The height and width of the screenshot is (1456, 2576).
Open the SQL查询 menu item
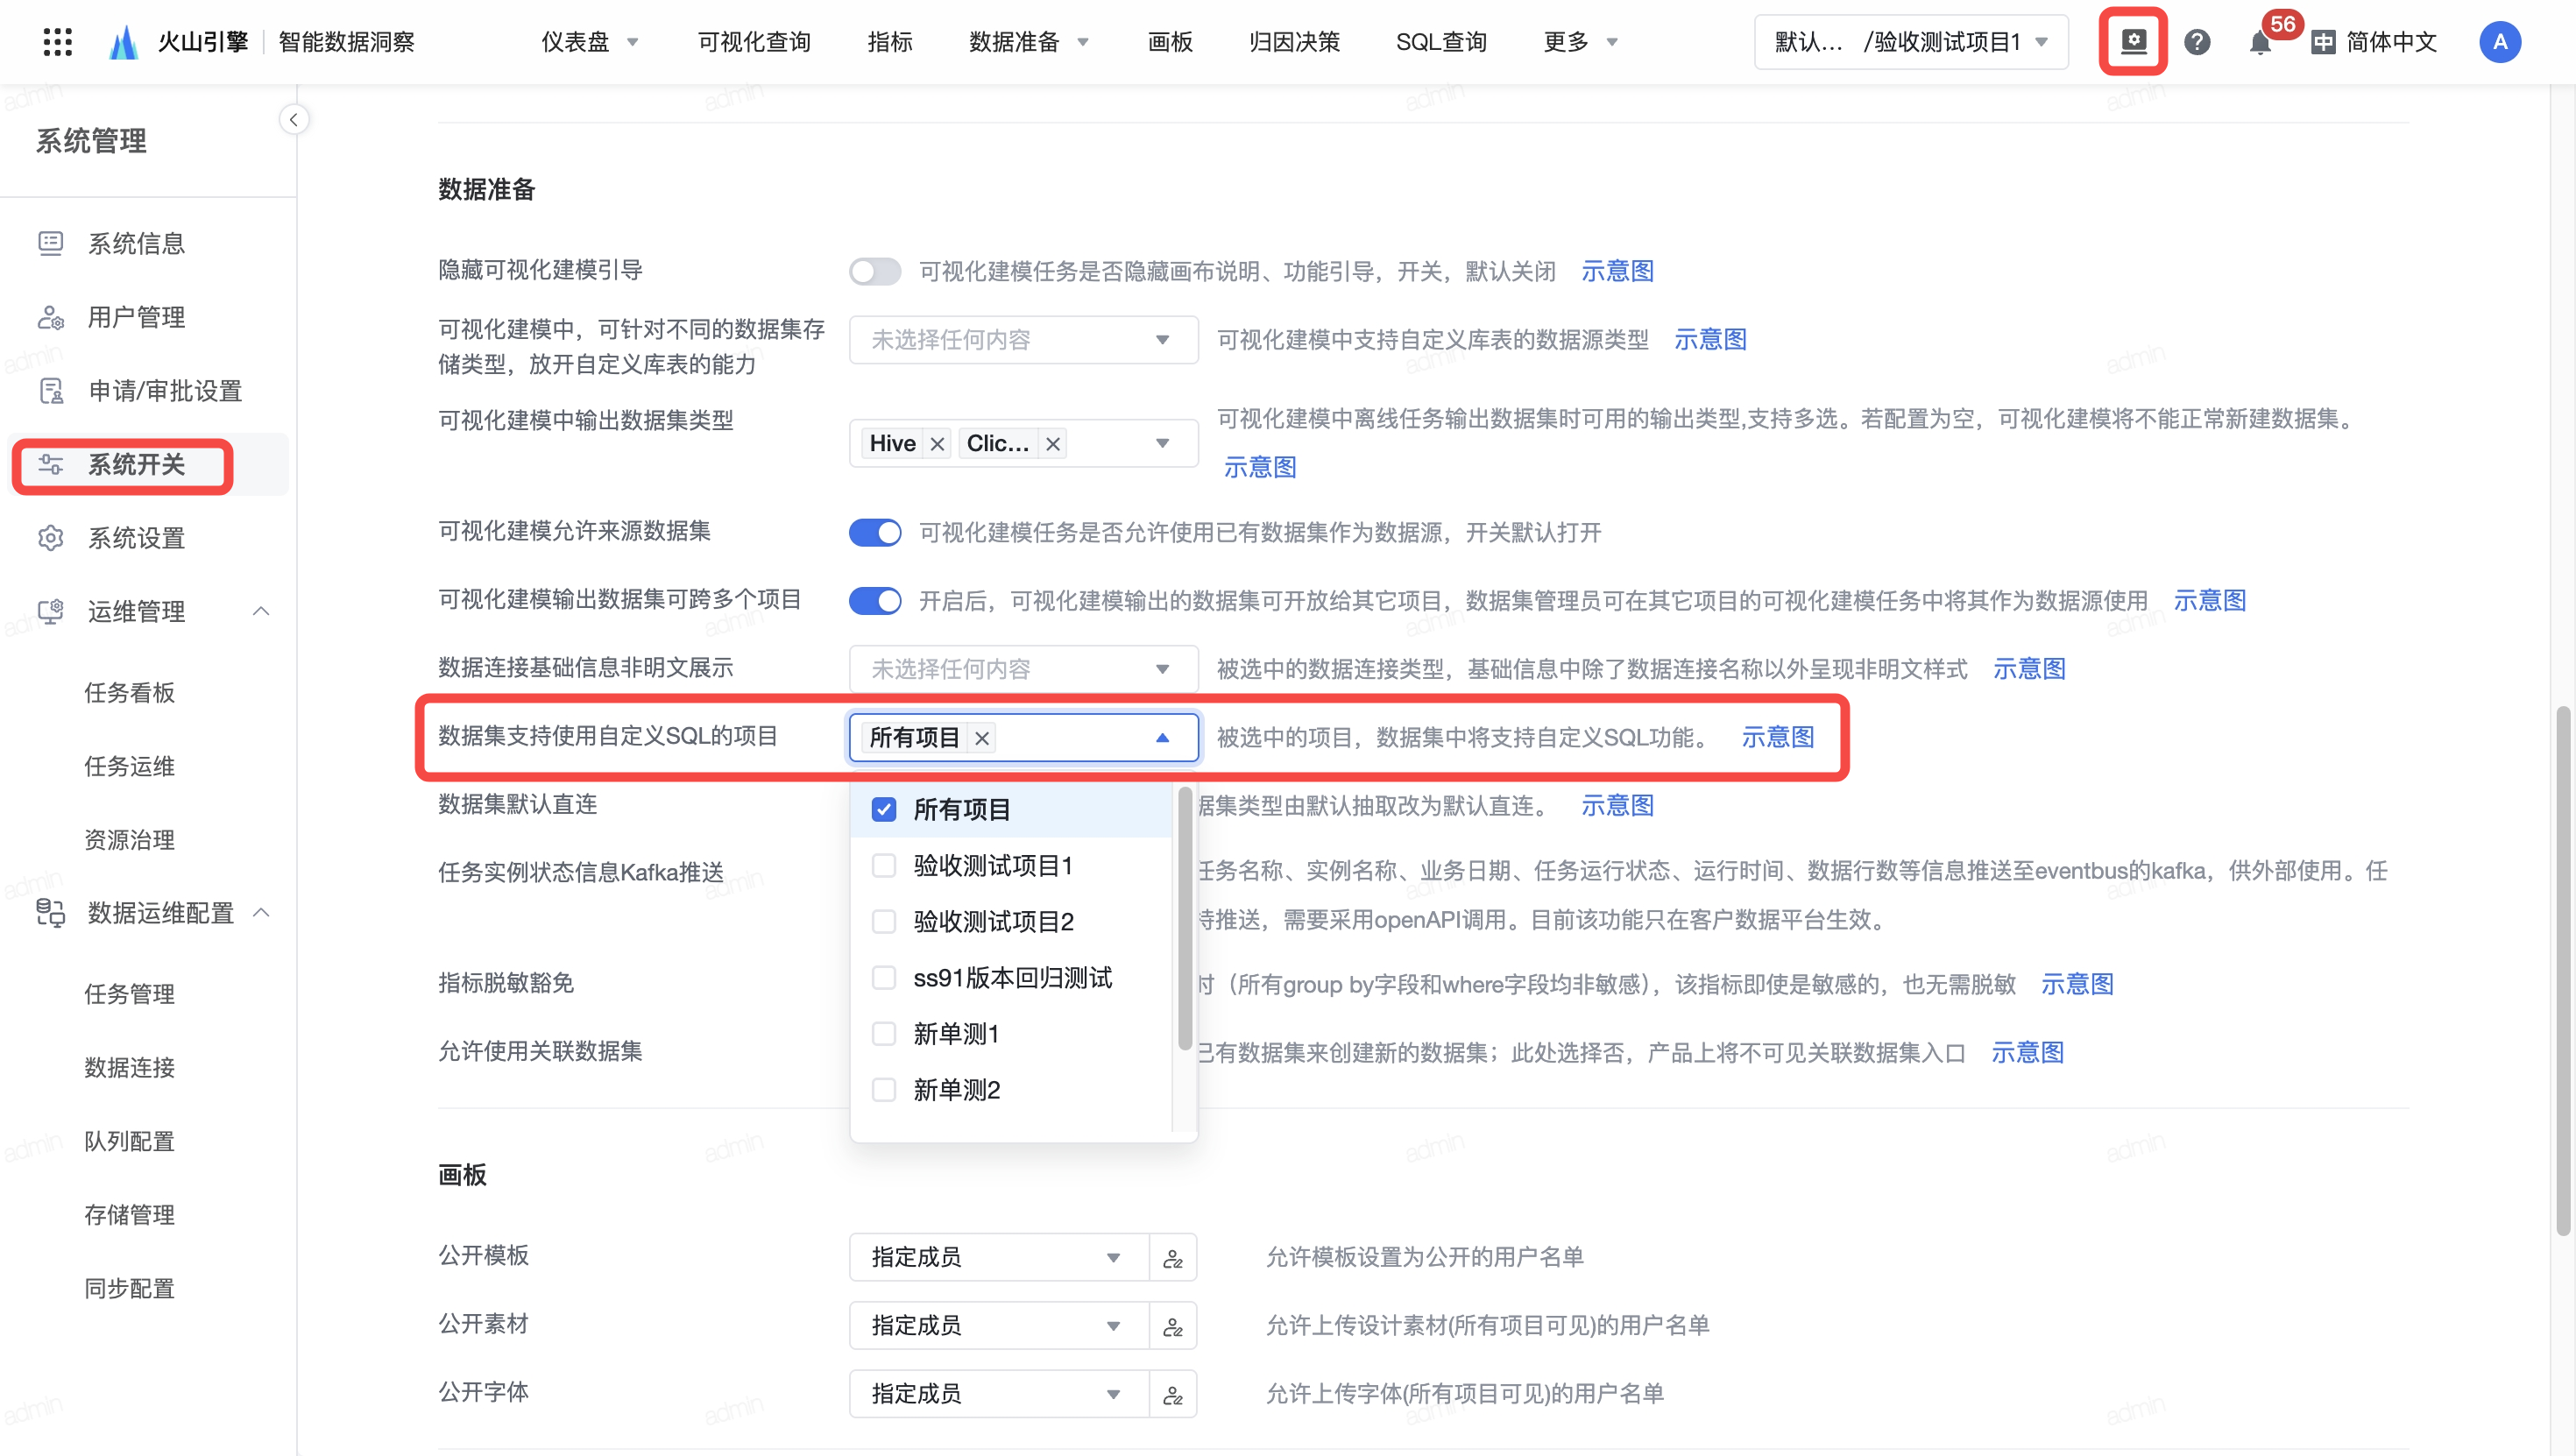pyautogui.click(x=1441, y=41)
